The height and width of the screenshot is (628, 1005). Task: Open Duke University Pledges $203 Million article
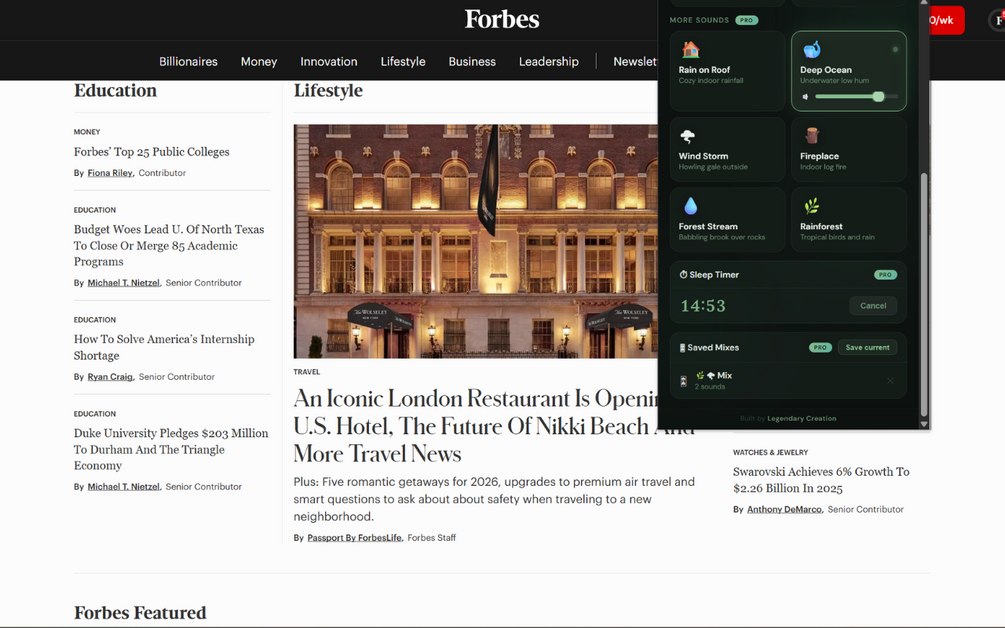click(x=171, y=449)
